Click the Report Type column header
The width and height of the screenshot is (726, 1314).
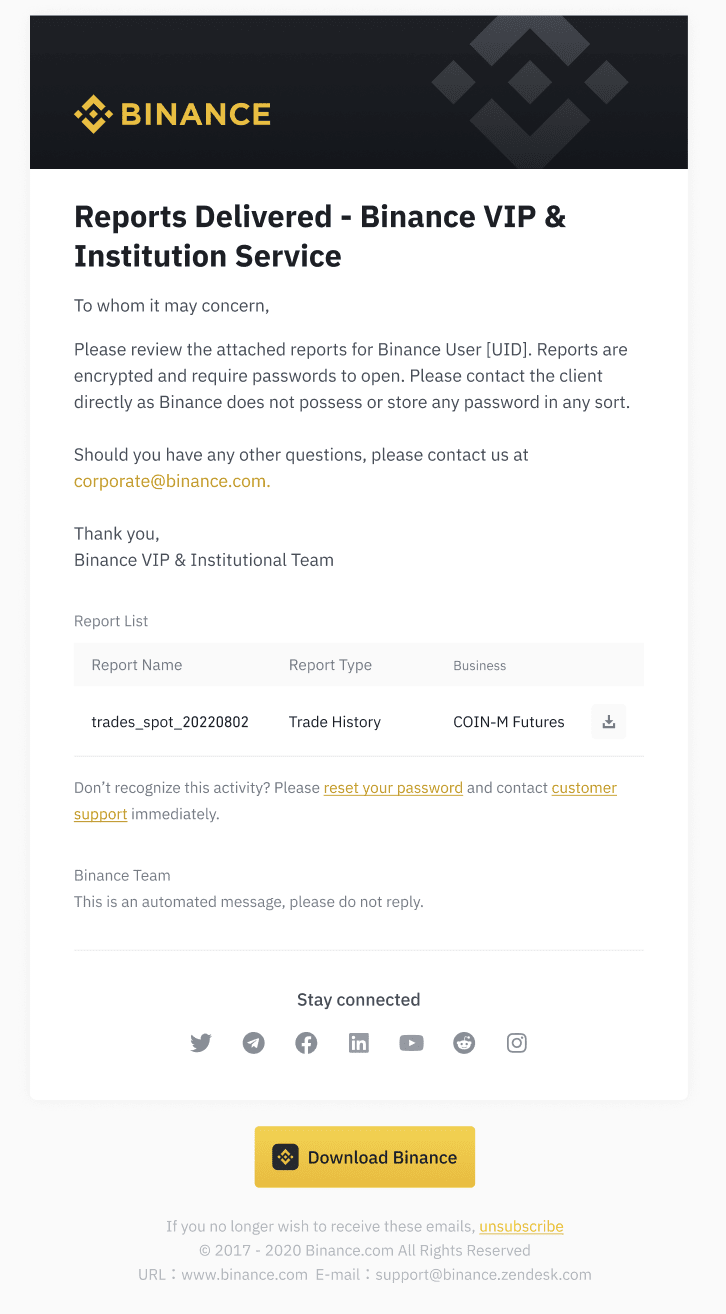coord(330,665)
